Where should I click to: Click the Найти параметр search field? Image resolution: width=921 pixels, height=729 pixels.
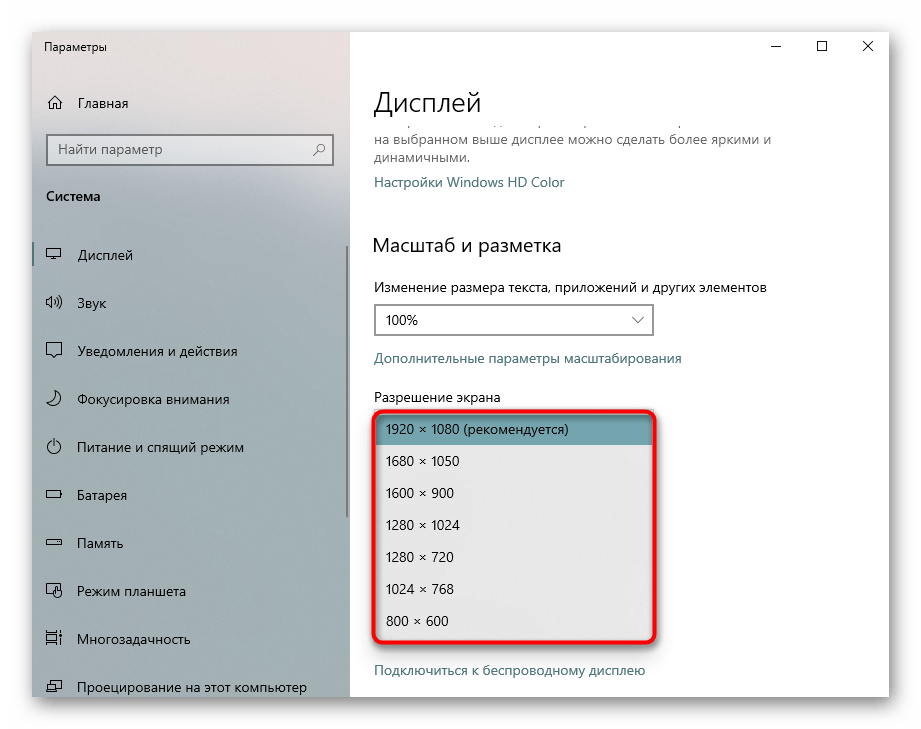pyautogui.click(x=178, y=150)
